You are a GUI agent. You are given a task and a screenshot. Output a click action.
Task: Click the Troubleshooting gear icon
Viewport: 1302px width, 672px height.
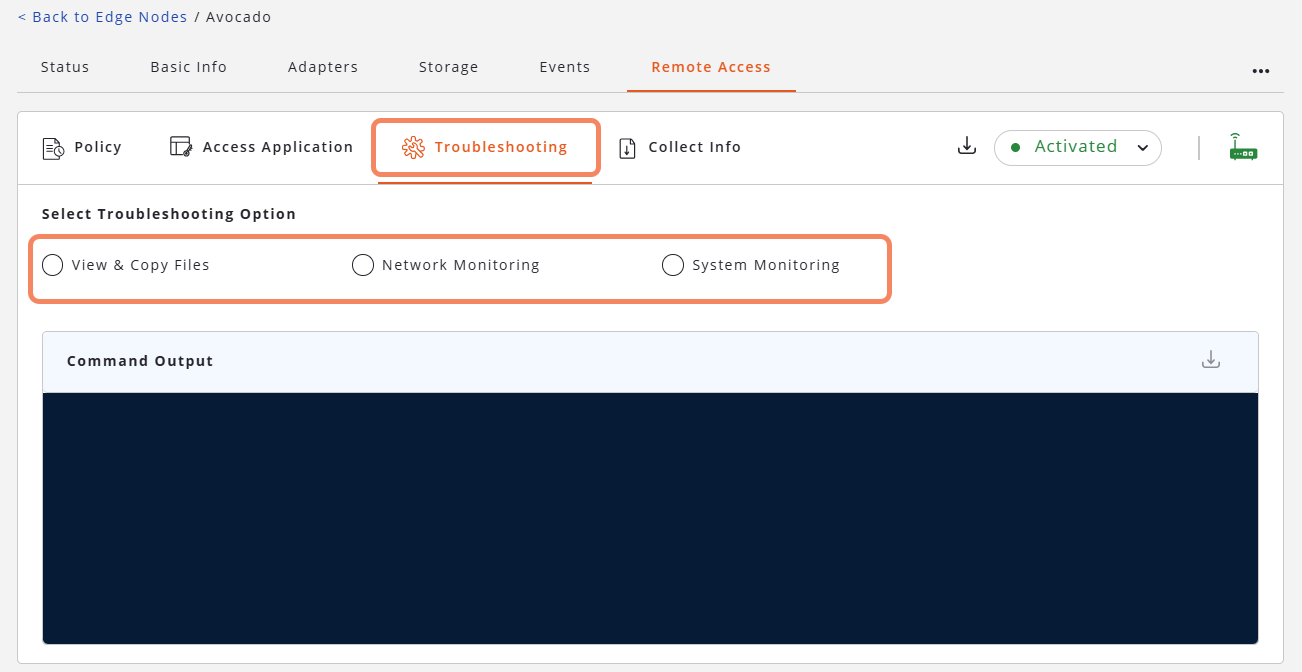pos(413,148)
